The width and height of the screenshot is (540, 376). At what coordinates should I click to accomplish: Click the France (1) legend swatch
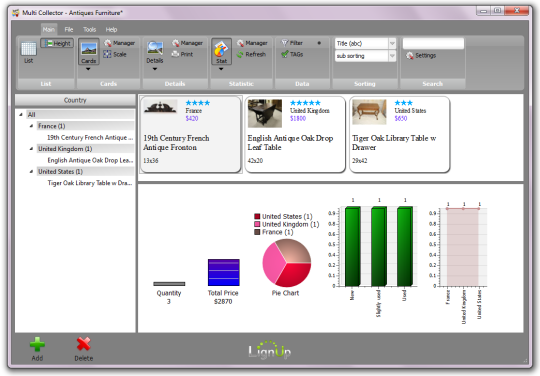click(257, 232)
